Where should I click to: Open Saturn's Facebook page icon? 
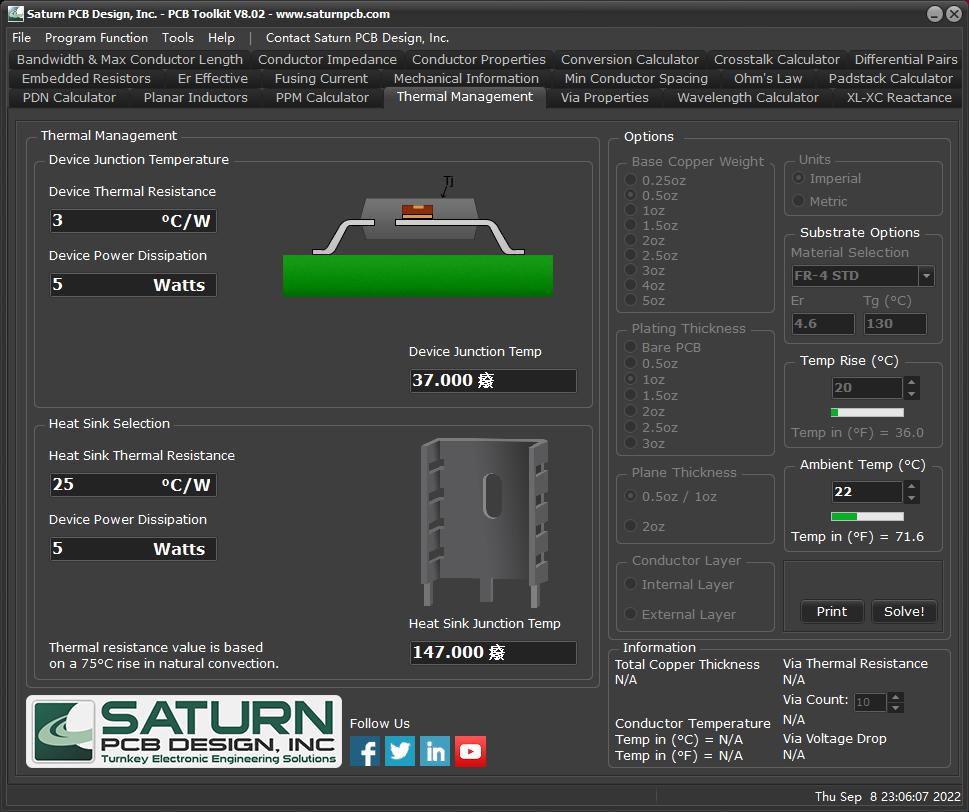[x=365, y=751]
